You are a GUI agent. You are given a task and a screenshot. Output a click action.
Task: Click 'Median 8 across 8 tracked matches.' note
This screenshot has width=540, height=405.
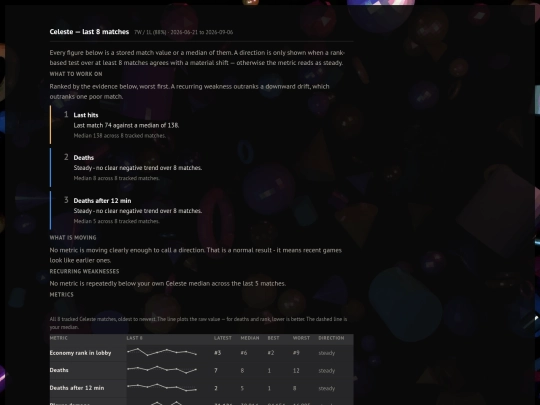pyautogui.click(x=116, y=178)
